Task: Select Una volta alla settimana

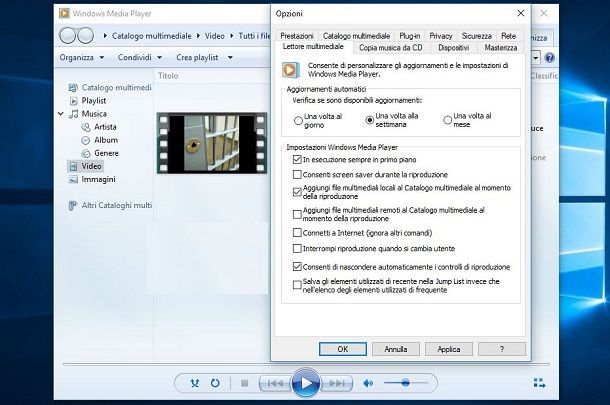Action: (x=370, y=120)
